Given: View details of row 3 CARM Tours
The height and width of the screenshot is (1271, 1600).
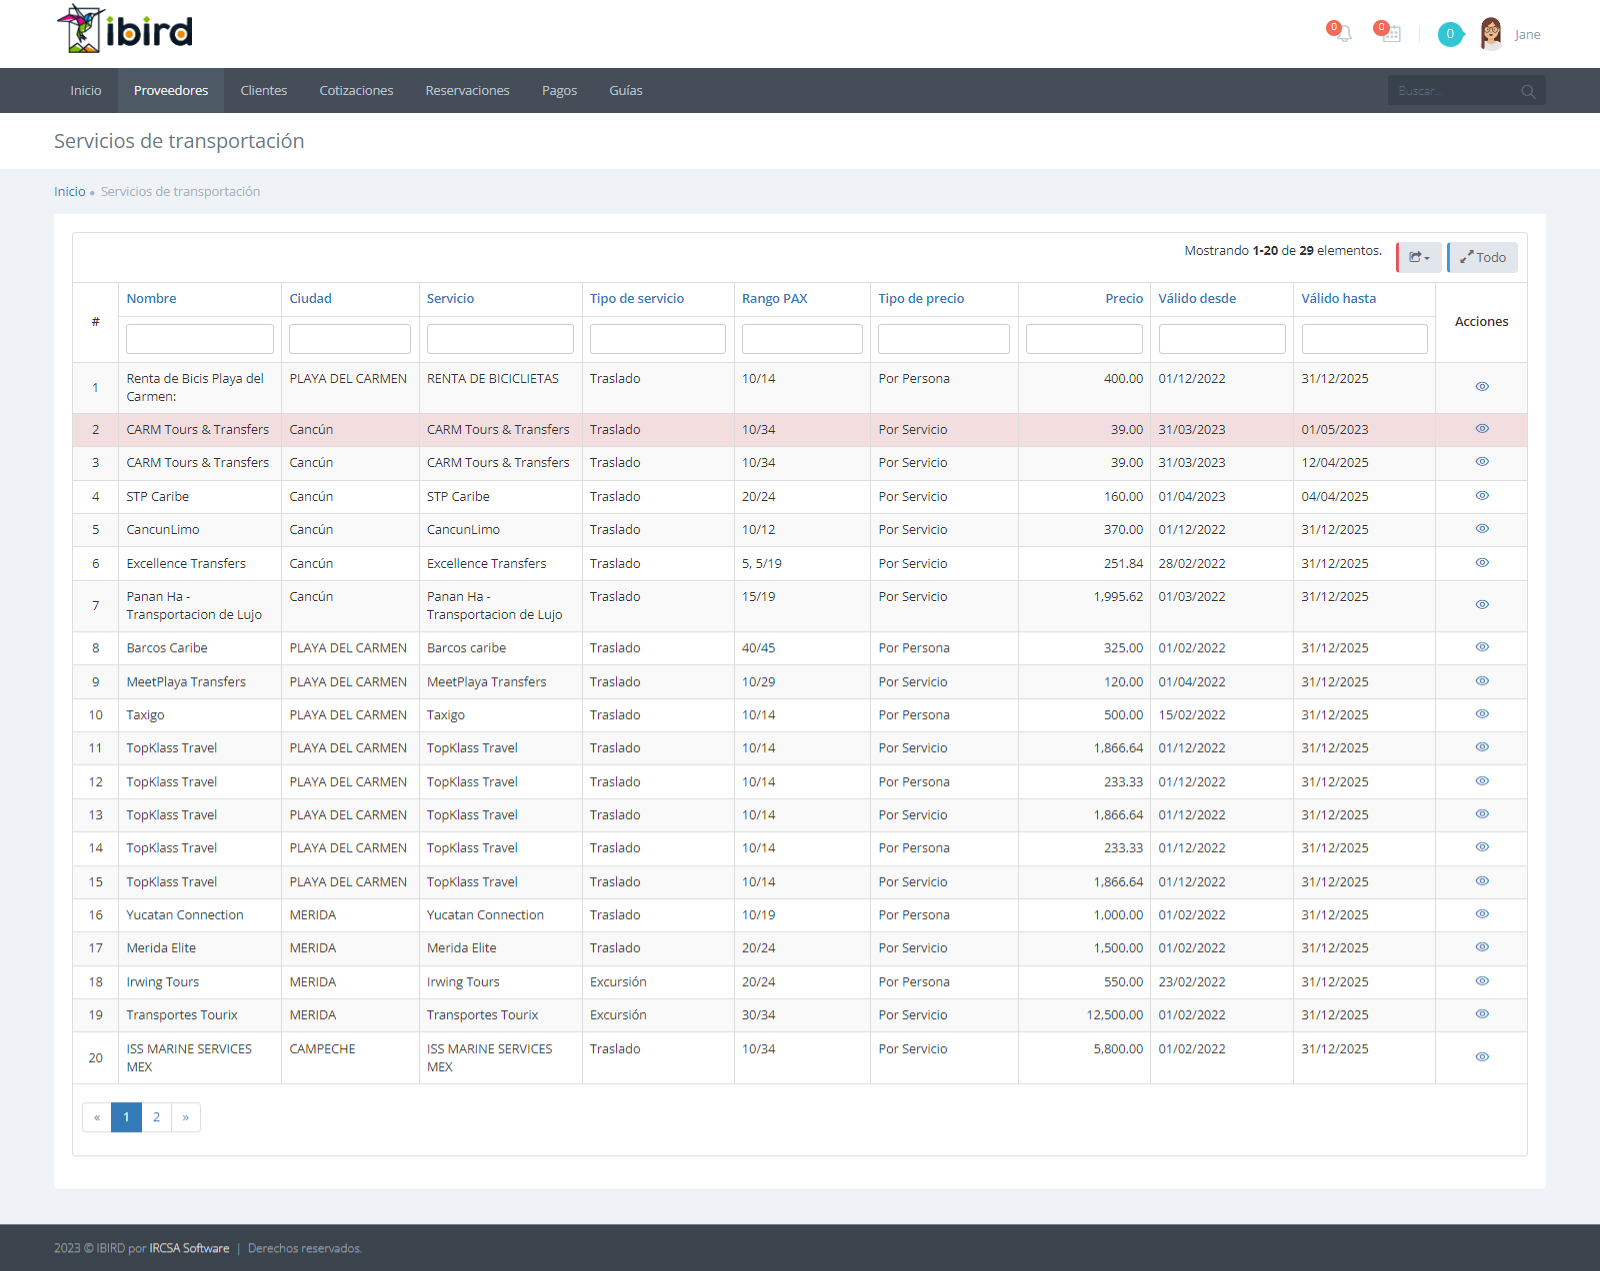Looking at the screenshot, I should [1482, 461].
